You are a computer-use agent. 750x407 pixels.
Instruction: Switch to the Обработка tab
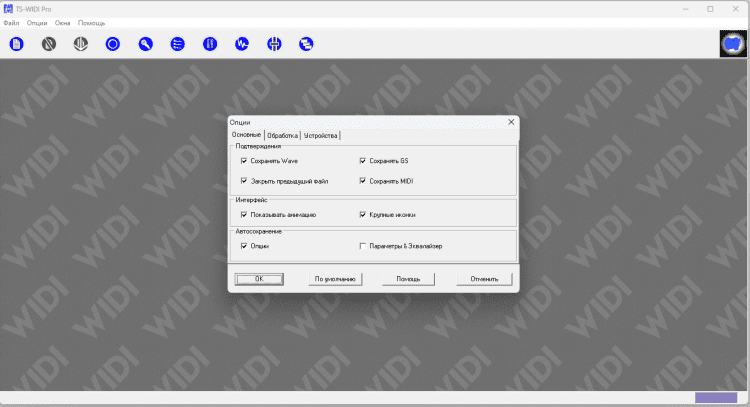coord(282,136)
